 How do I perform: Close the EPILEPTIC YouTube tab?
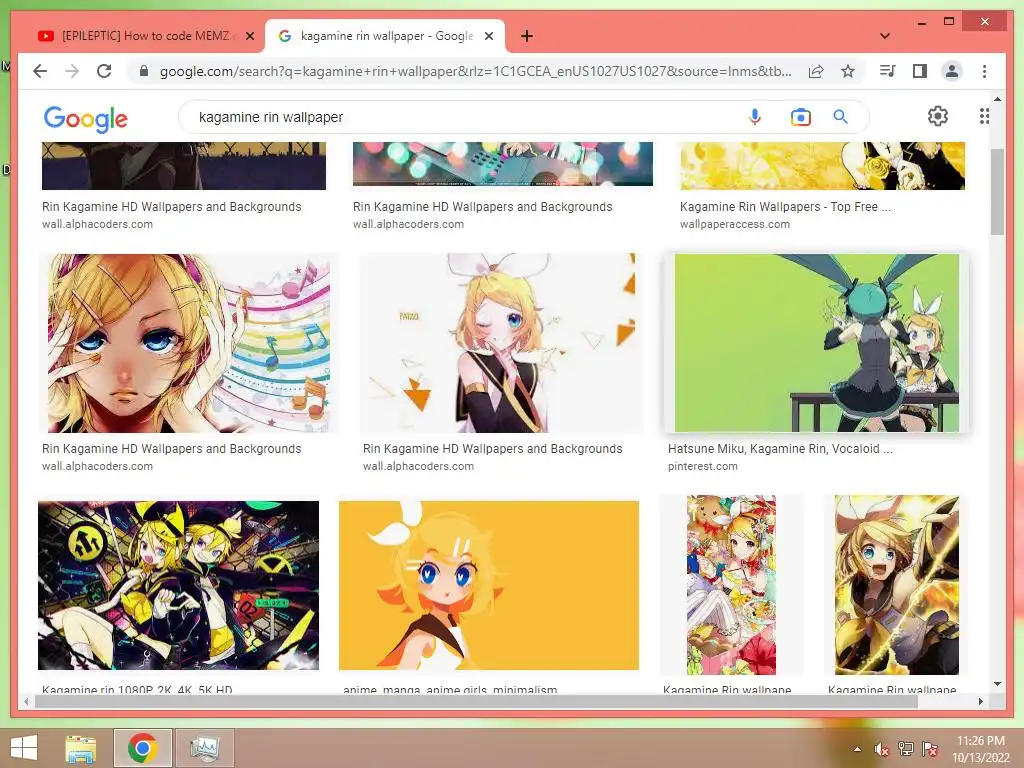(249, 36)
